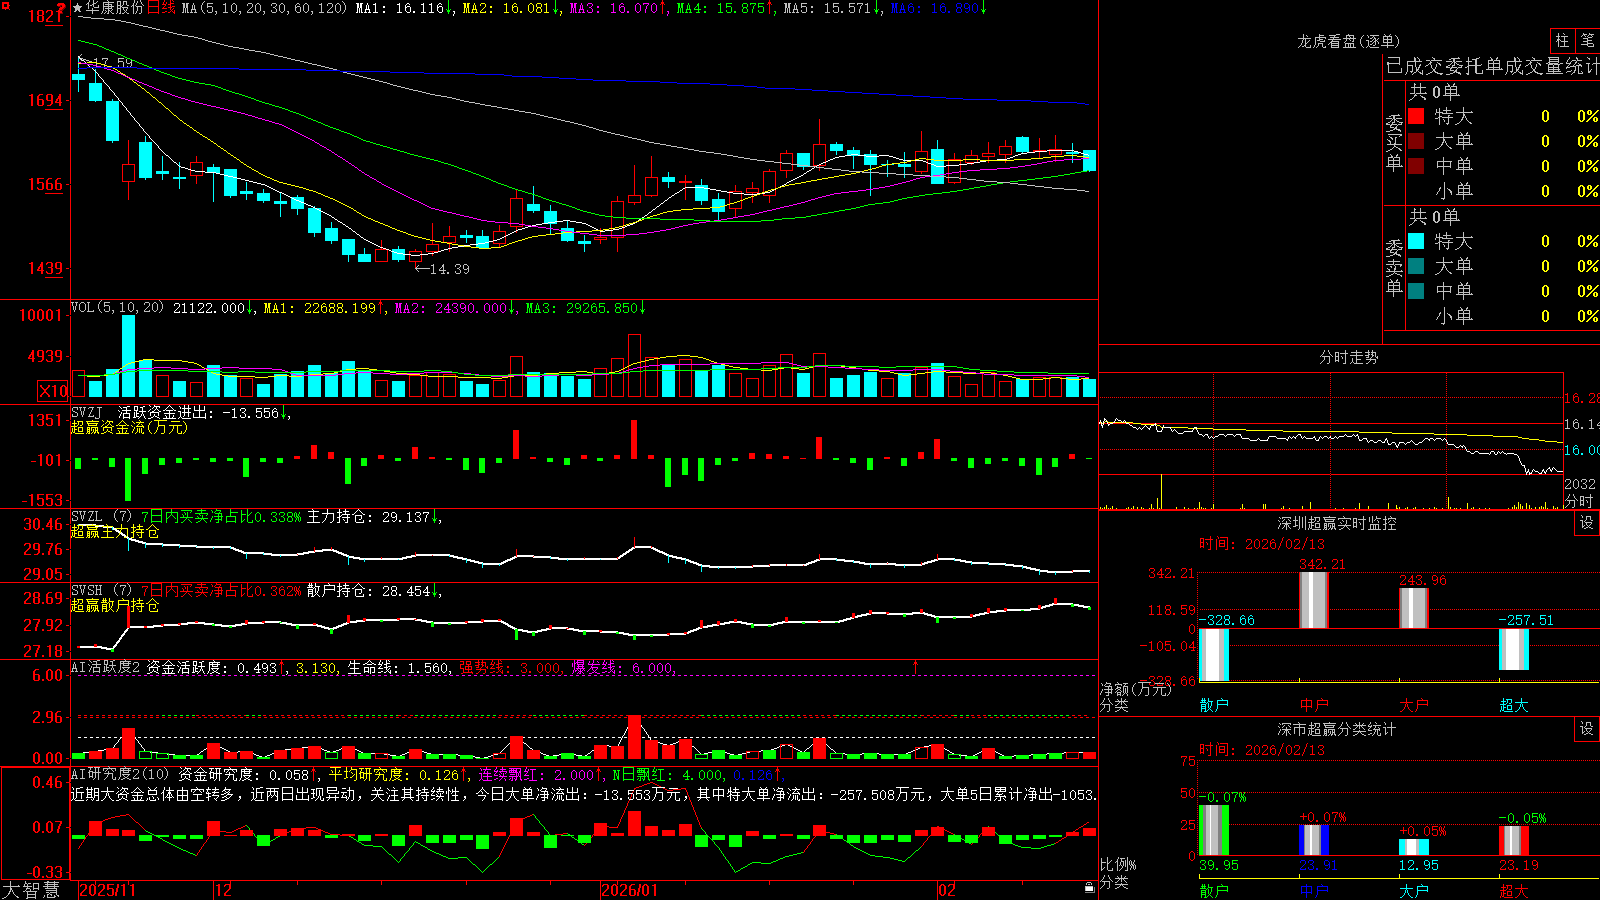The width and height of the screenshot is (1600, 900).
Task: Jump to 2025/11 on the time axis
Action: click(x=107, y=890)
